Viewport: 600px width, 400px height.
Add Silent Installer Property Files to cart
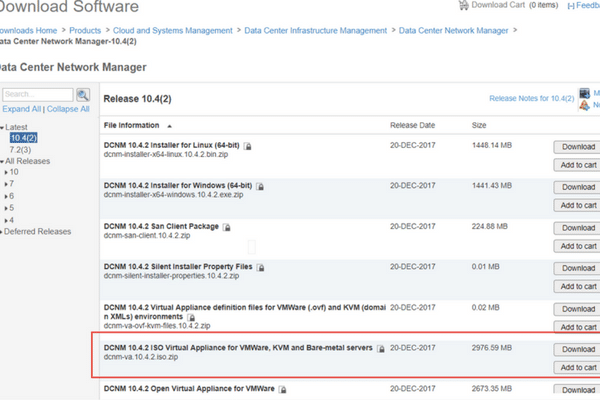click(x=578, y=287)
